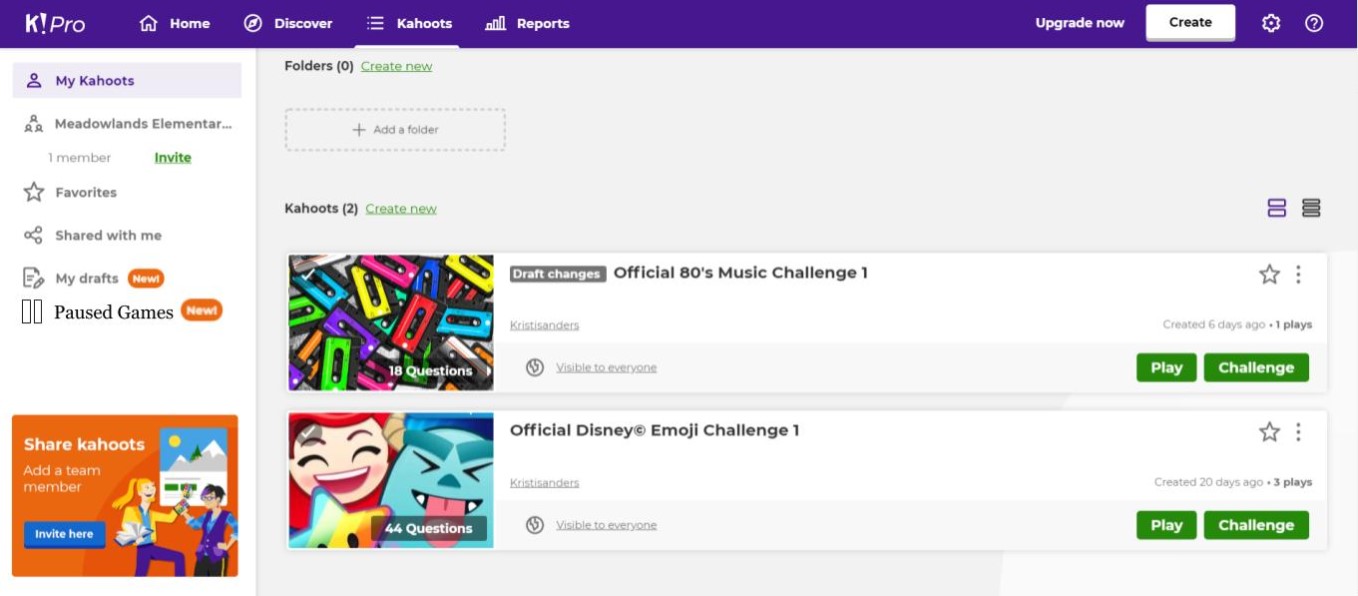Viewport: 1358px width, 596px height.
Task: Click Visible to everyone on 80's Music Challenge
Action: pyautogui.click(x=606, y=367)
